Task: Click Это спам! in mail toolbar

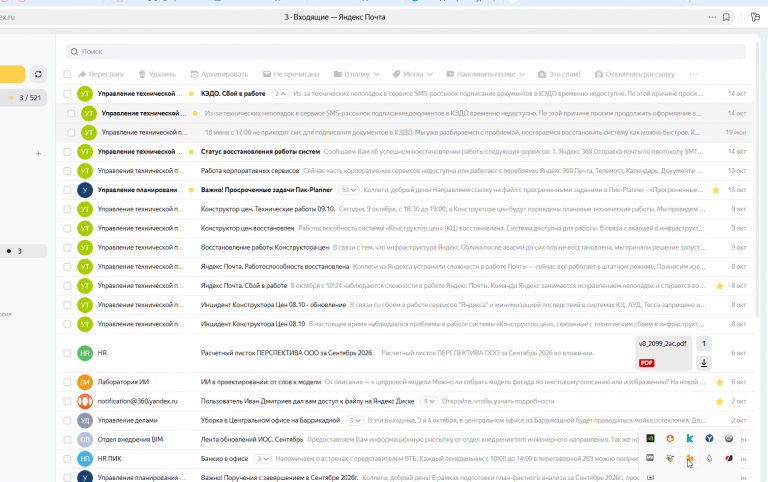Action: click(x=559, y=74)
